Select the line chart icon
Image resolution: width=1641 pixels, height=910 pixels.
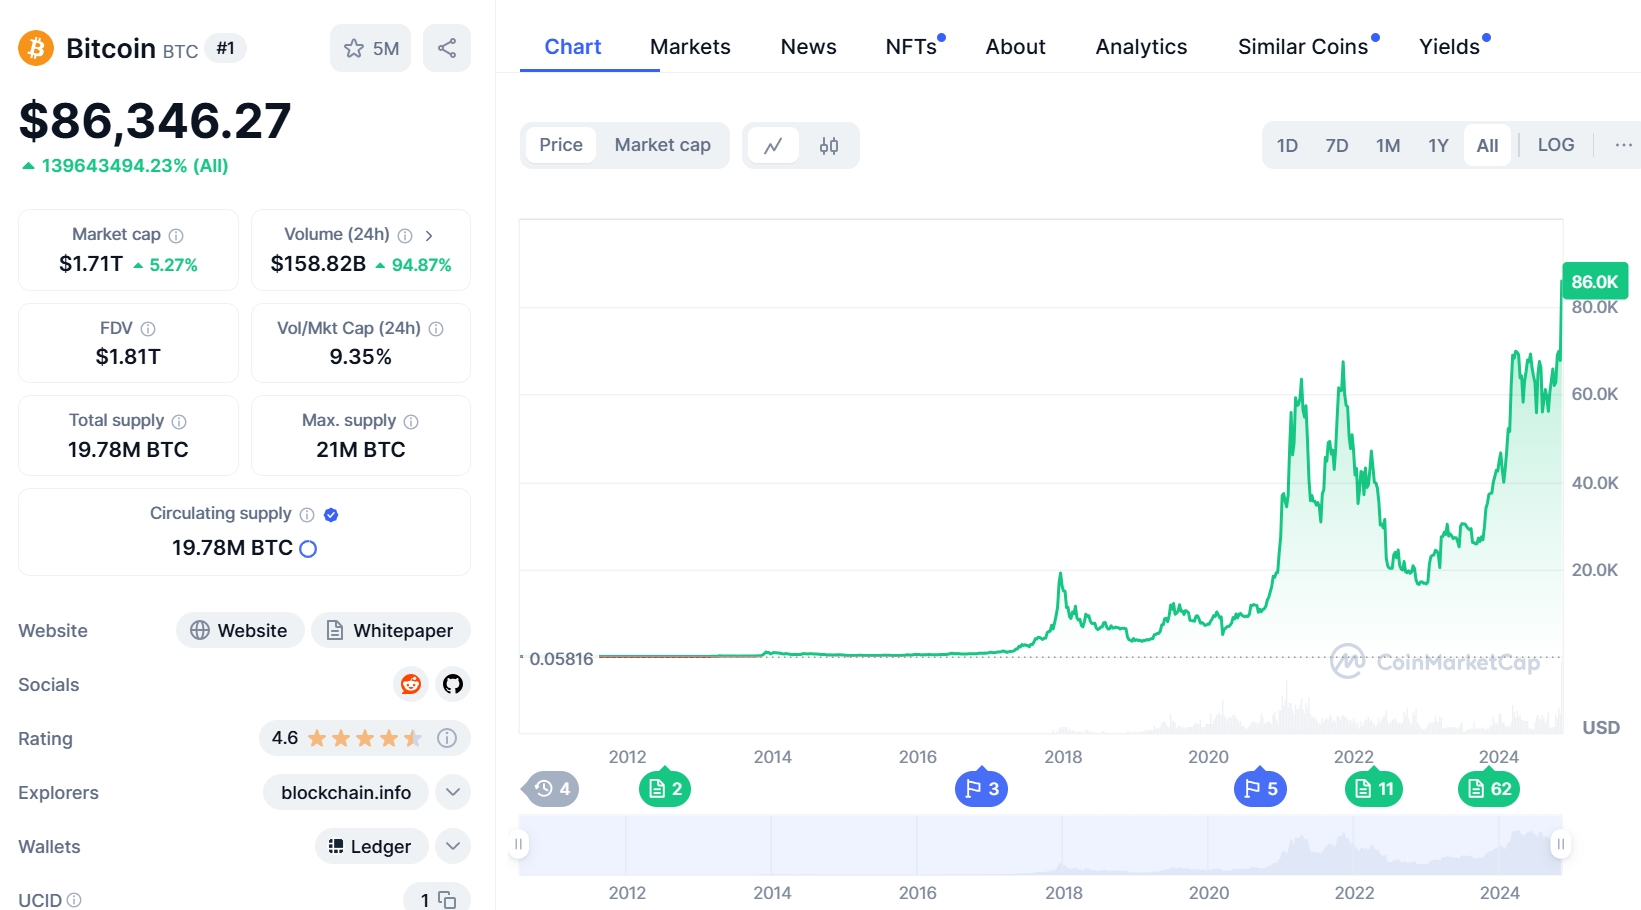(x=773, y=146)
